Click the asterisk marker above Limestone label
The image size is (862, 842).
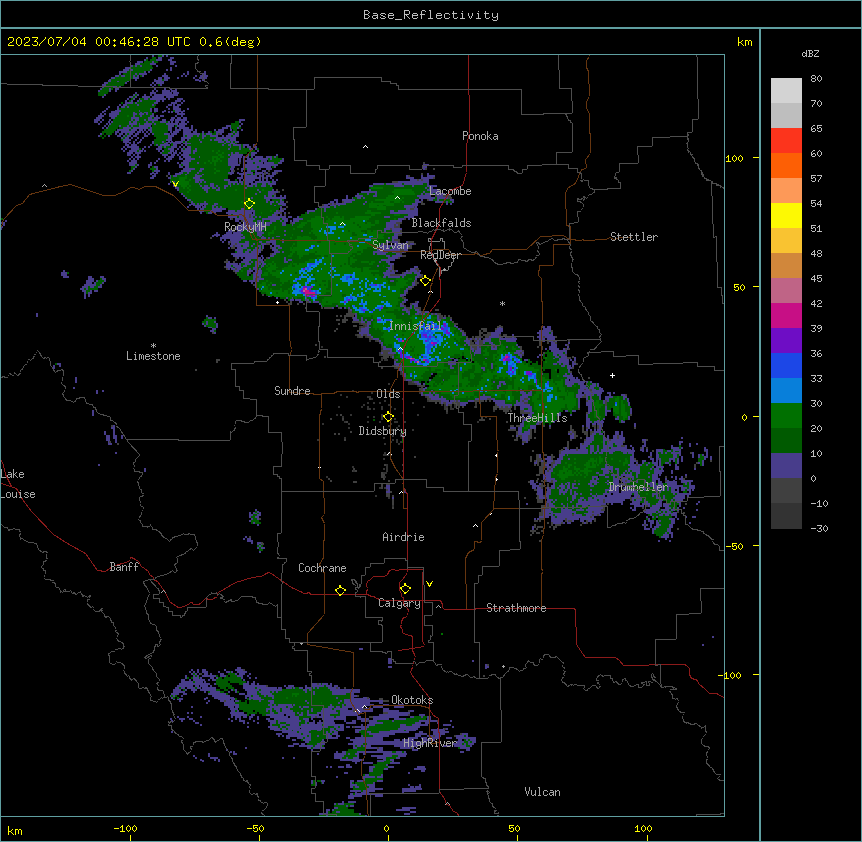pos(153,346)
